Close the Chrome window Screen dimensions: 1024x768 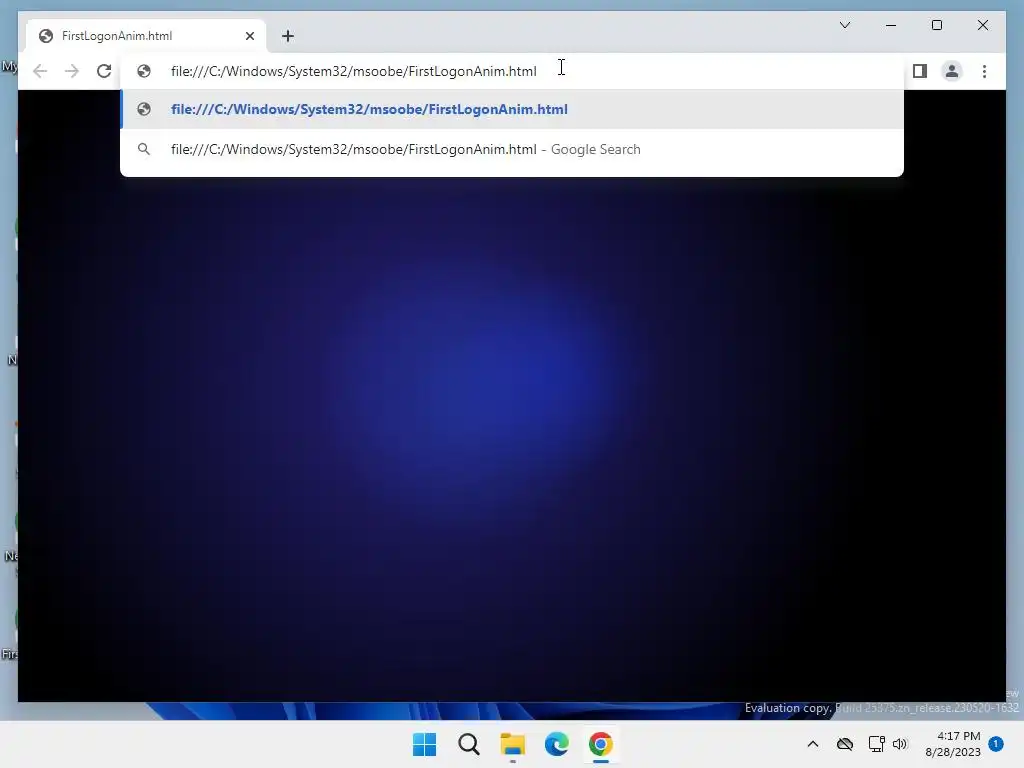point(982,25)
